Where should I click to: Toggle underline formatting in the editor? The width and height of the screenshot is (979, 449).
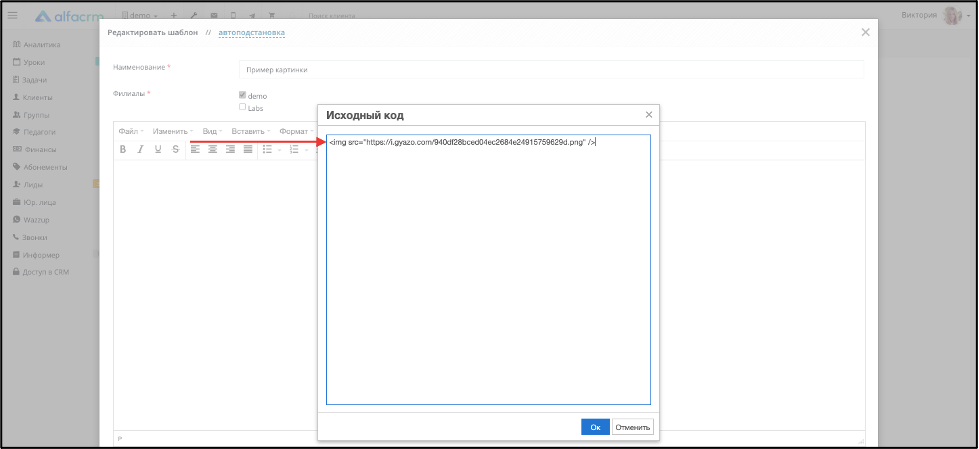point(158,149)
